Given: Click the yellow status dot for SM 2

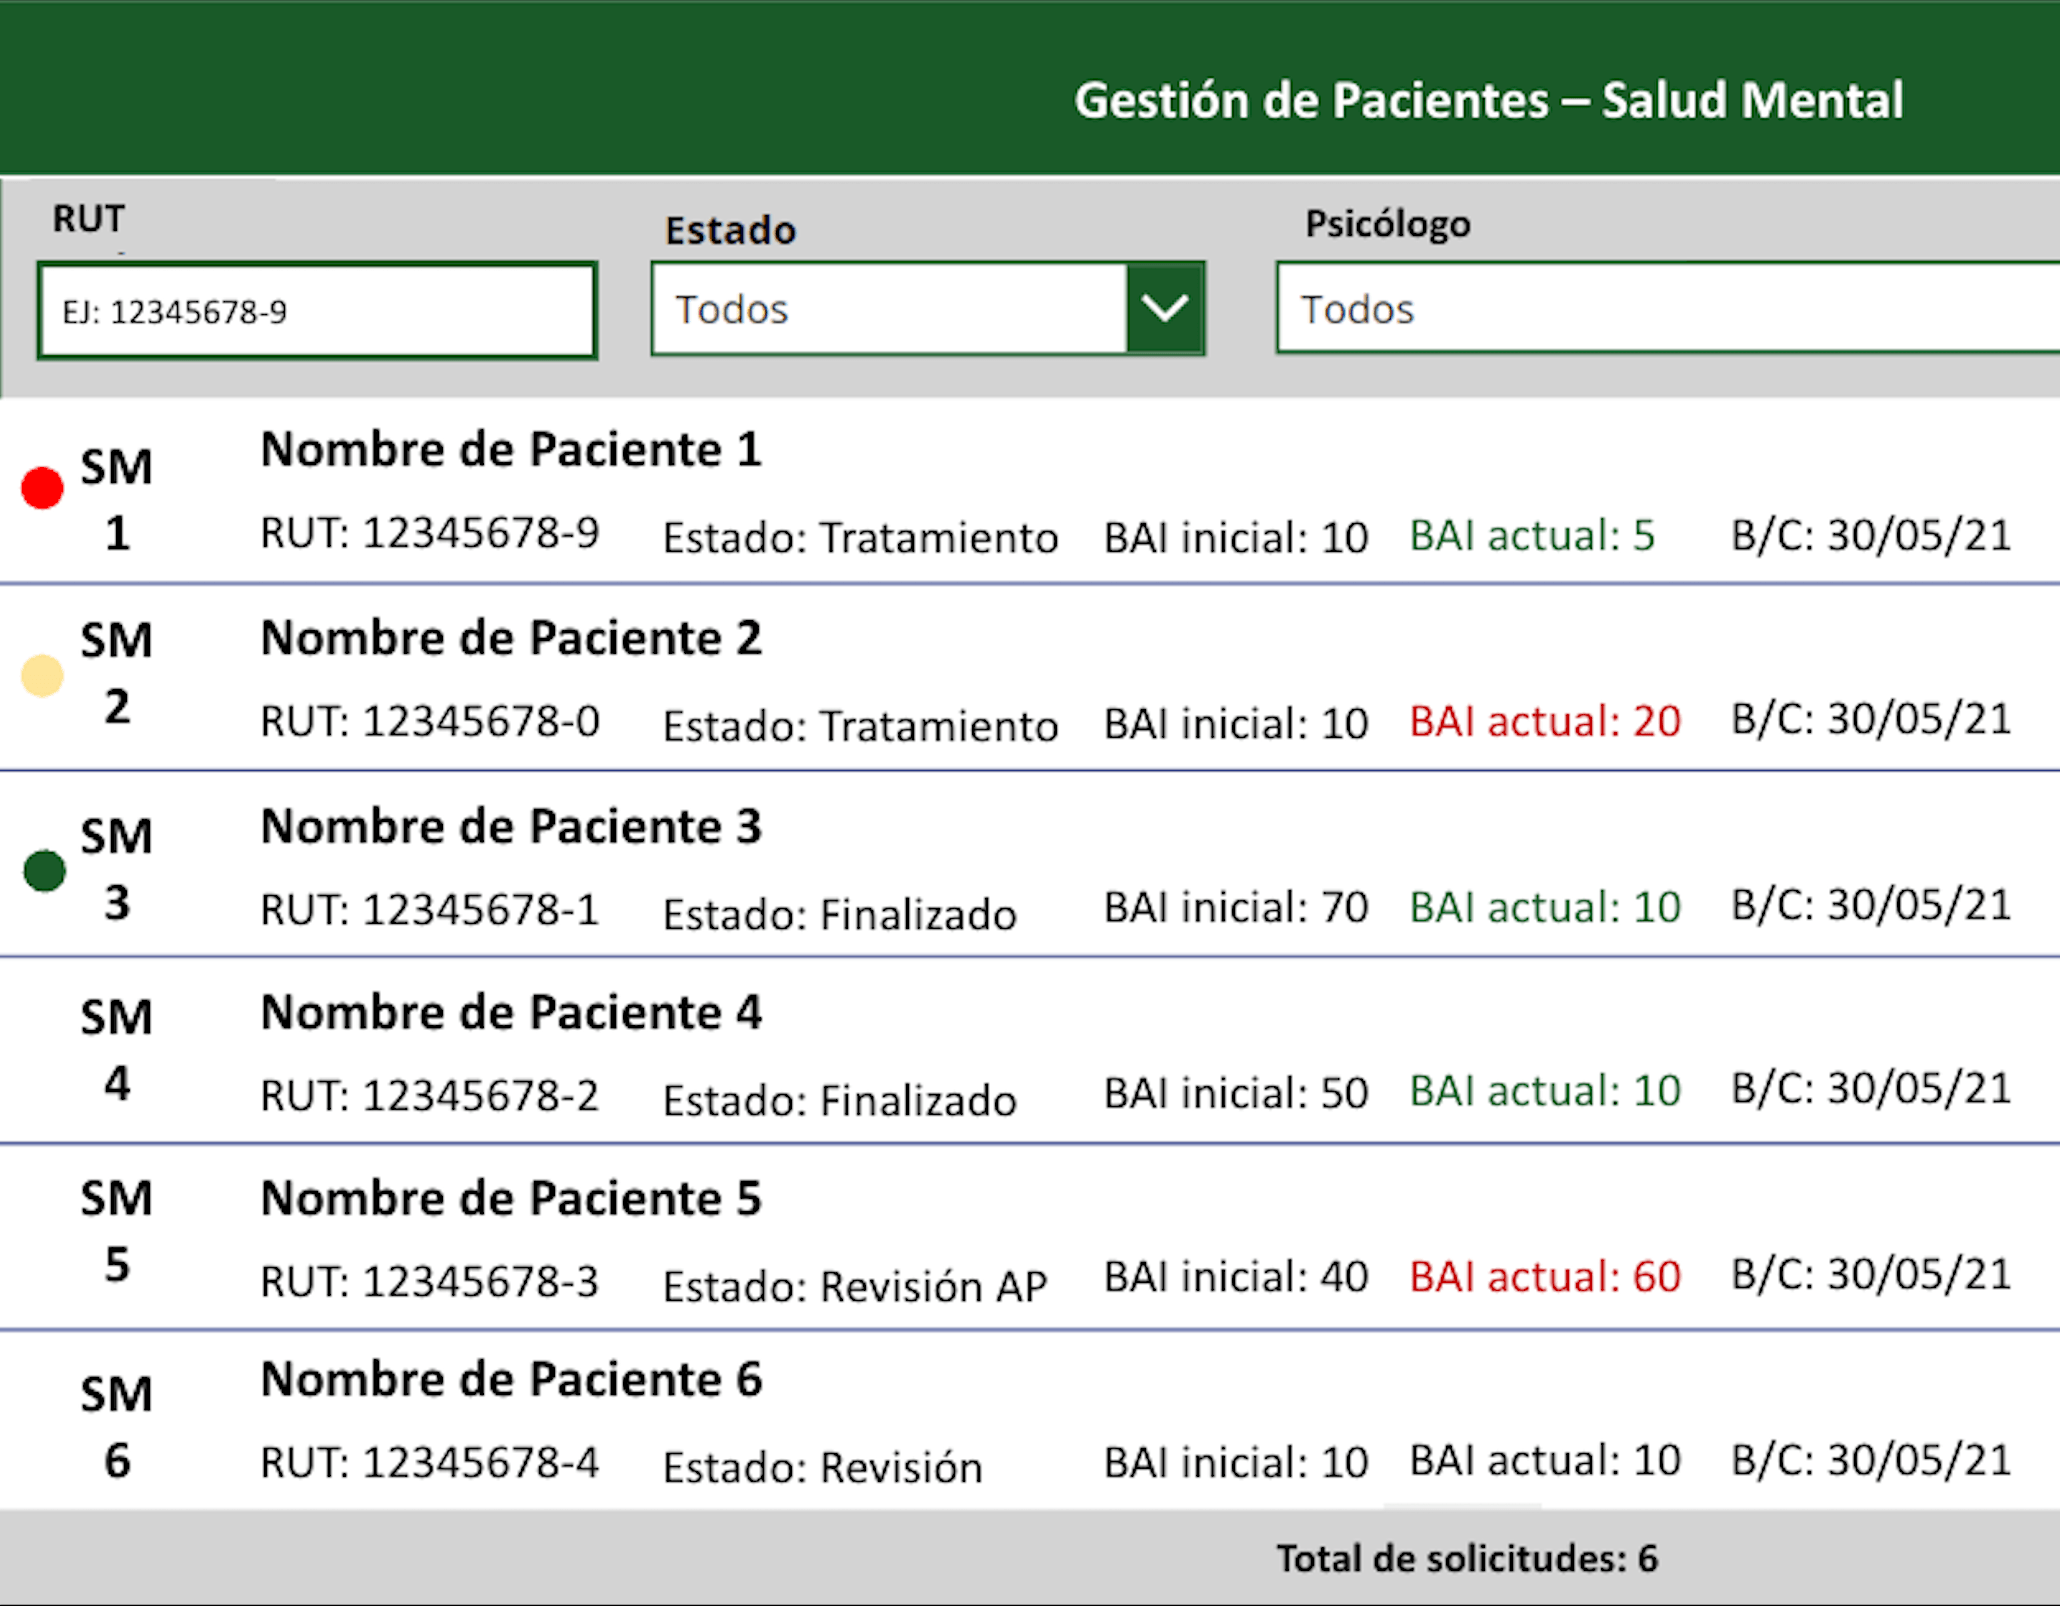Looking at the screenshot, I should [42, 675].
